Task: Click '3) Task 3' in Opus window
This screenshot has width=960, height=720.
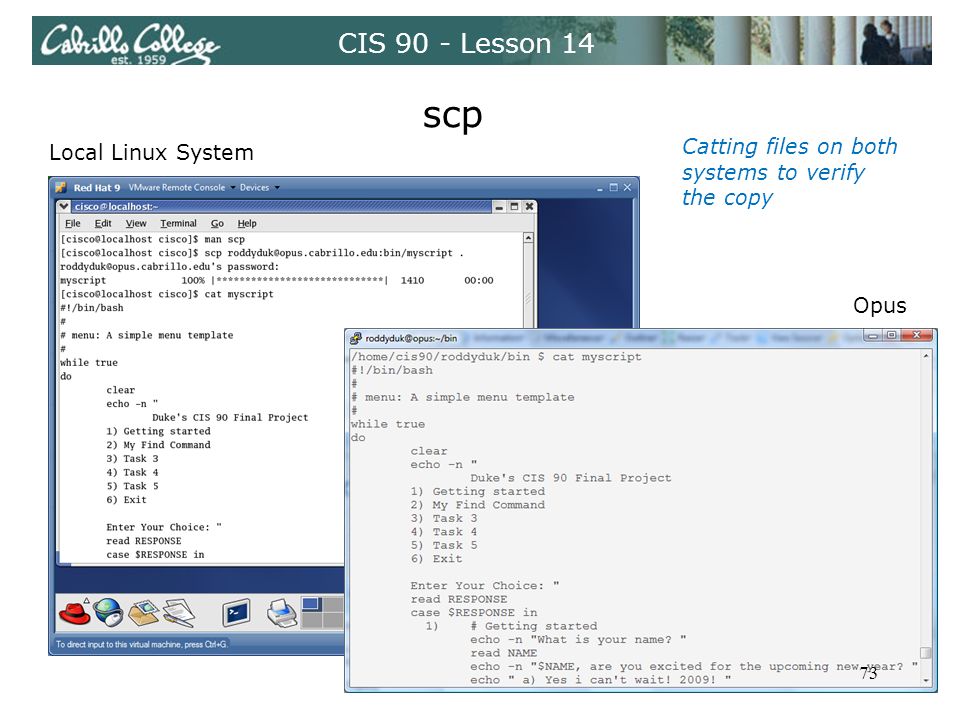Action: [444, 519]
